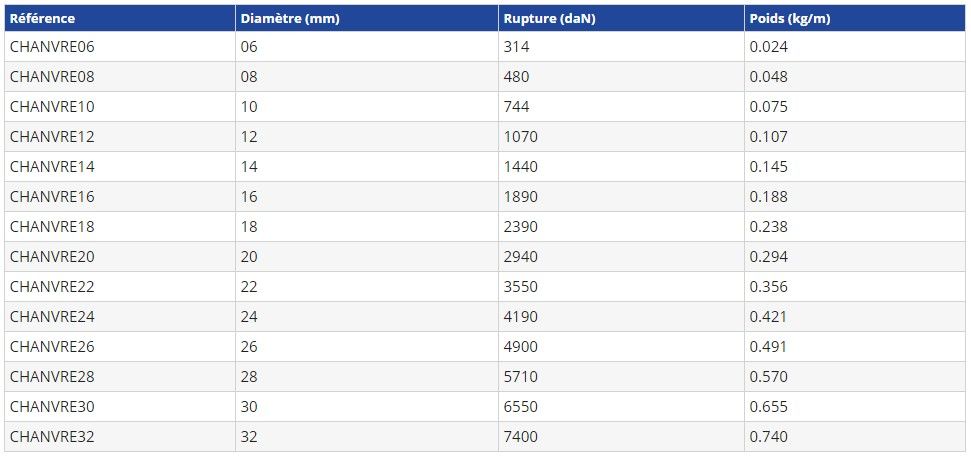971x457 pixels.
Task: Select the CHANVRE06 reference cell
Action: click(52, 47)
